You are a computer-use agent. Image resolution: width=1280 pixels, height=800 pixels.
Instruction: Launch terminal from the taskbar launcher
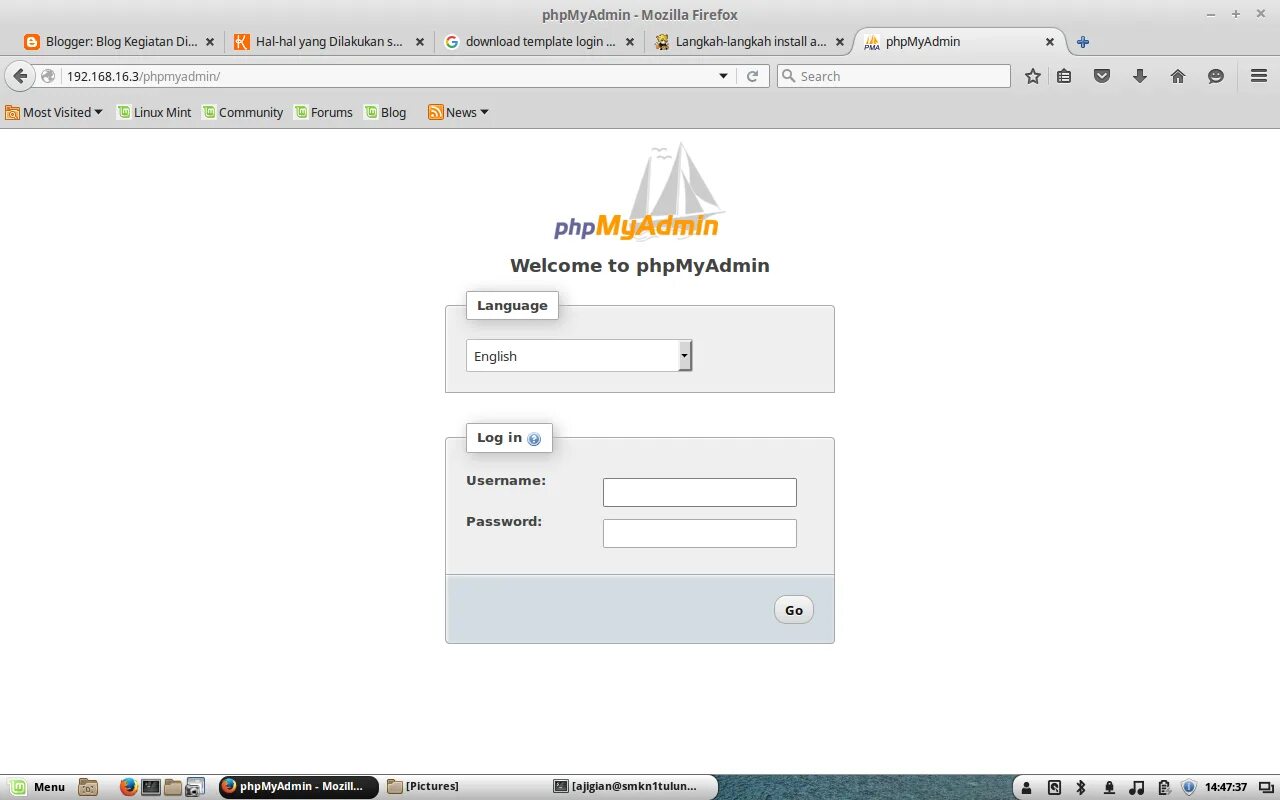click(x=151, y=787)
